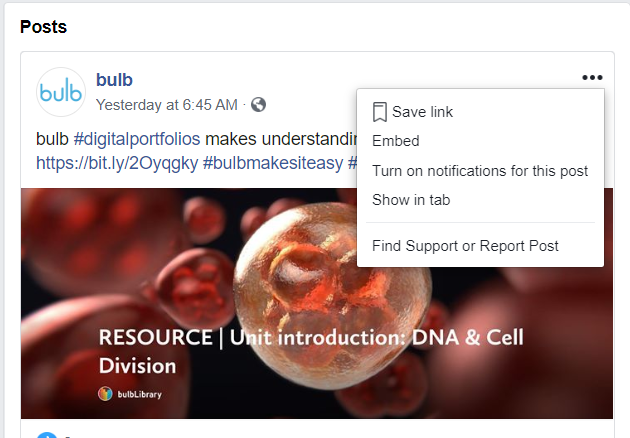Click the #bulbmakesiteasy hashtag
This screenshot has height=438, width=630.
pos(273,163)
